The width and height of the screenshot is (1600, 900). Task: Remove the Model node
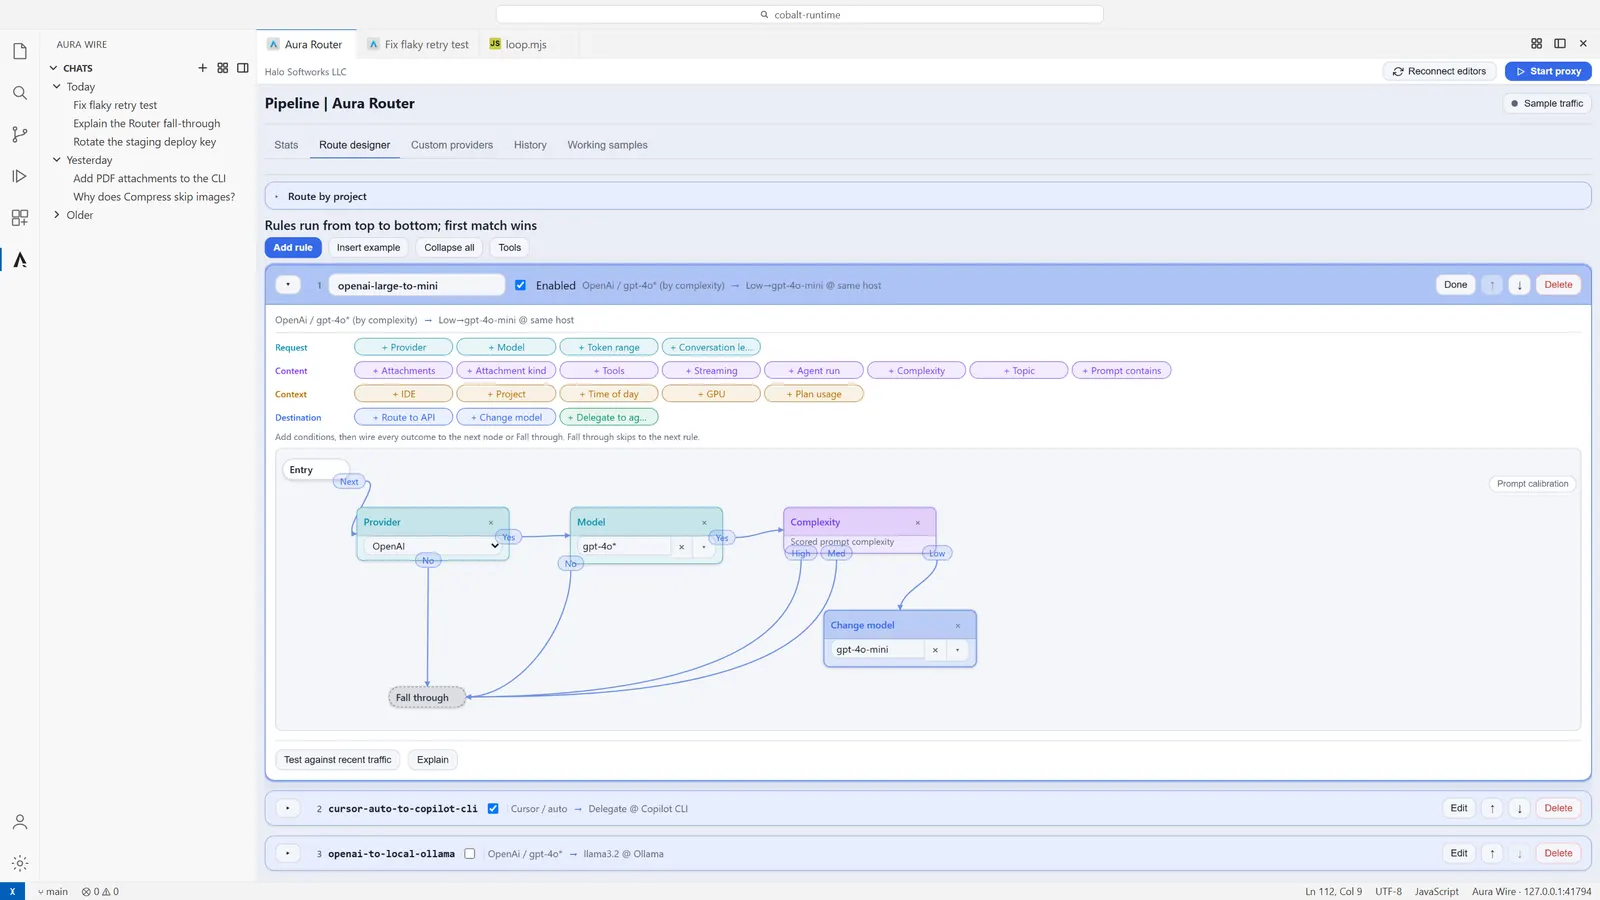[x=704, y=523]
